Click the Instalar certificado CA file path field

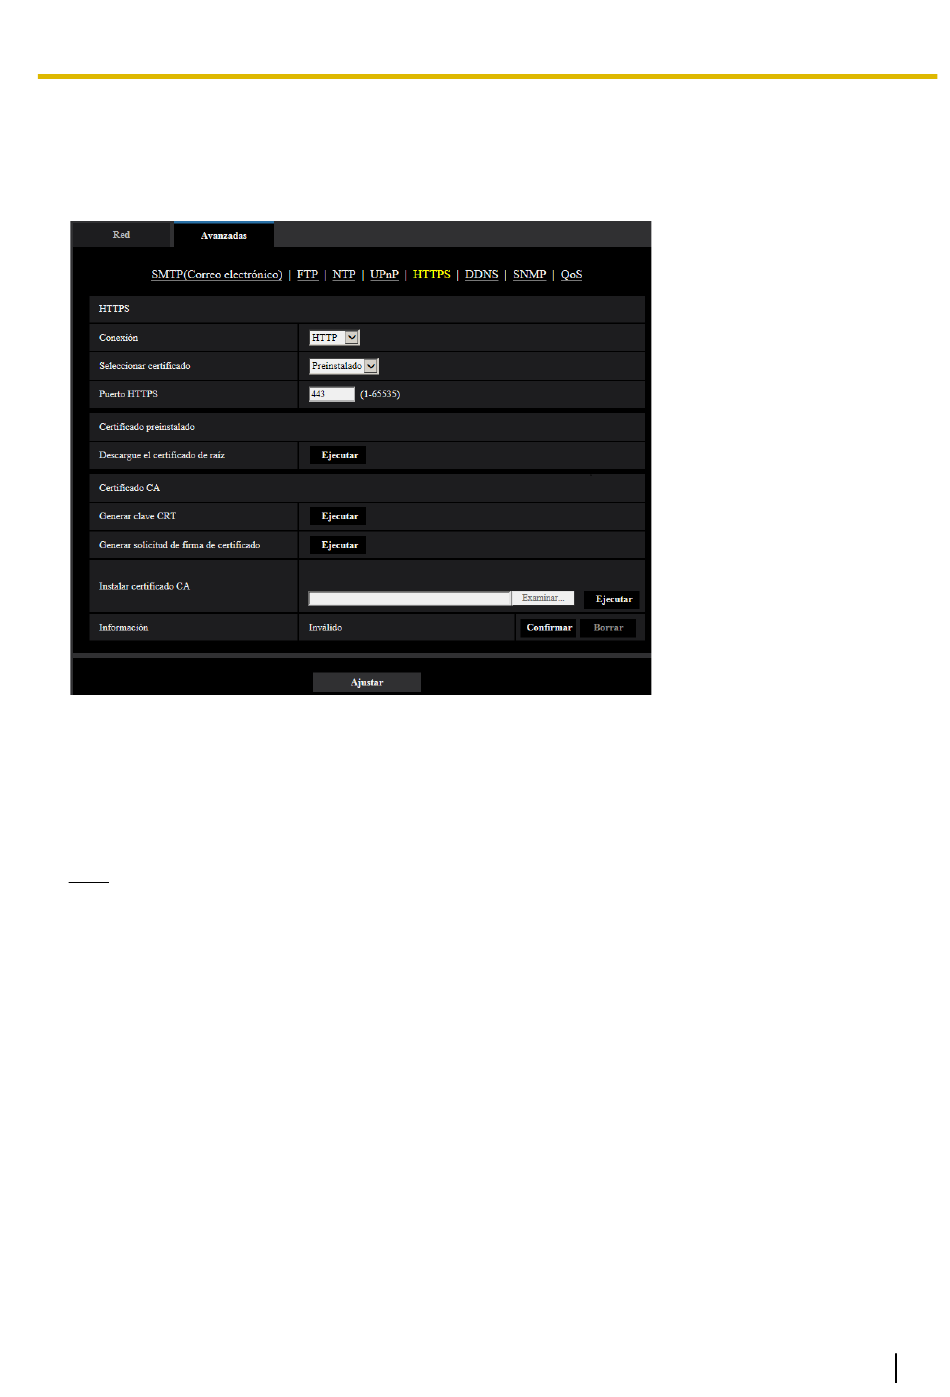click(x=410, y=598)
